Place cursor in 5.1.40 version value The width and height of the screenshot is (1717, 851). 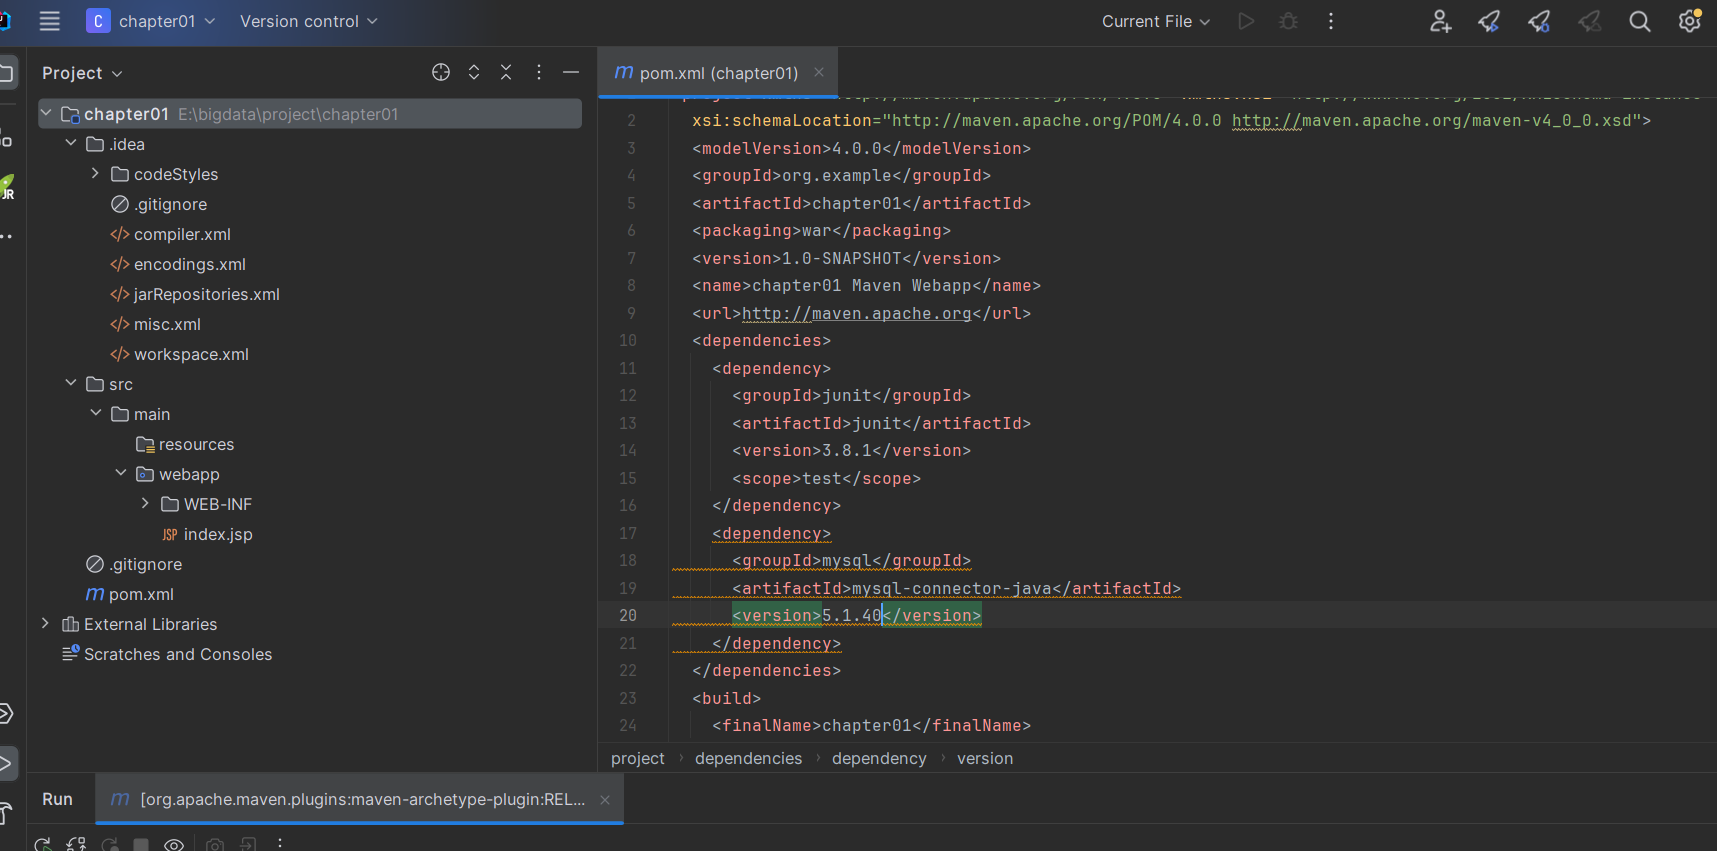852,615
